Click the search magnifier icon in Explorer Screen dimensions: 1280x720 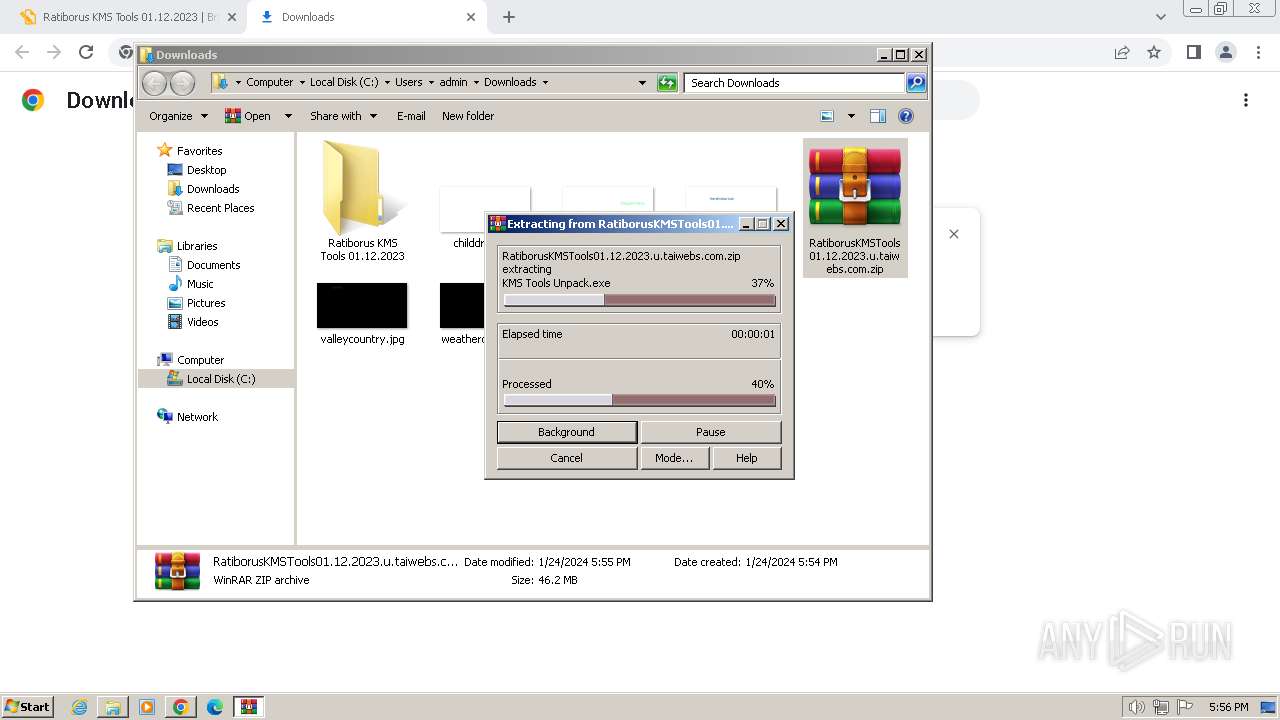[x=916, y=83]
